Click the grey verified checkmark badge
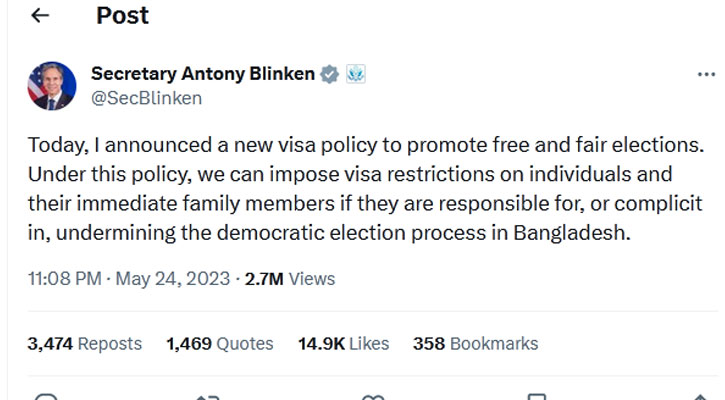The height and width of the screenshot is (400, 725). click(x=329, y=74)
